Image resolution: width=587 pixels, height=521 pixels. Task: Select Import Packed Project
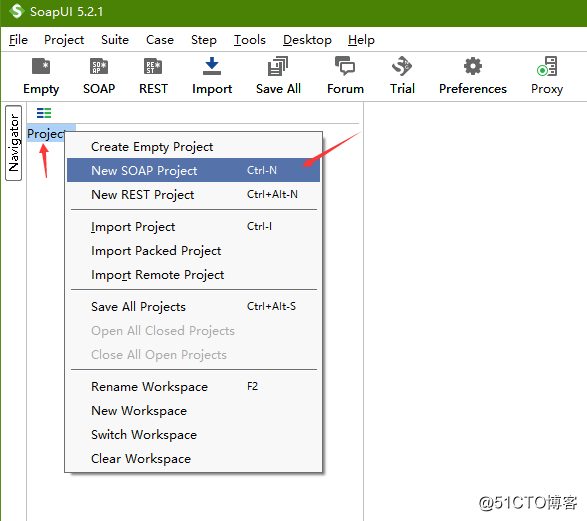[193, 251]
